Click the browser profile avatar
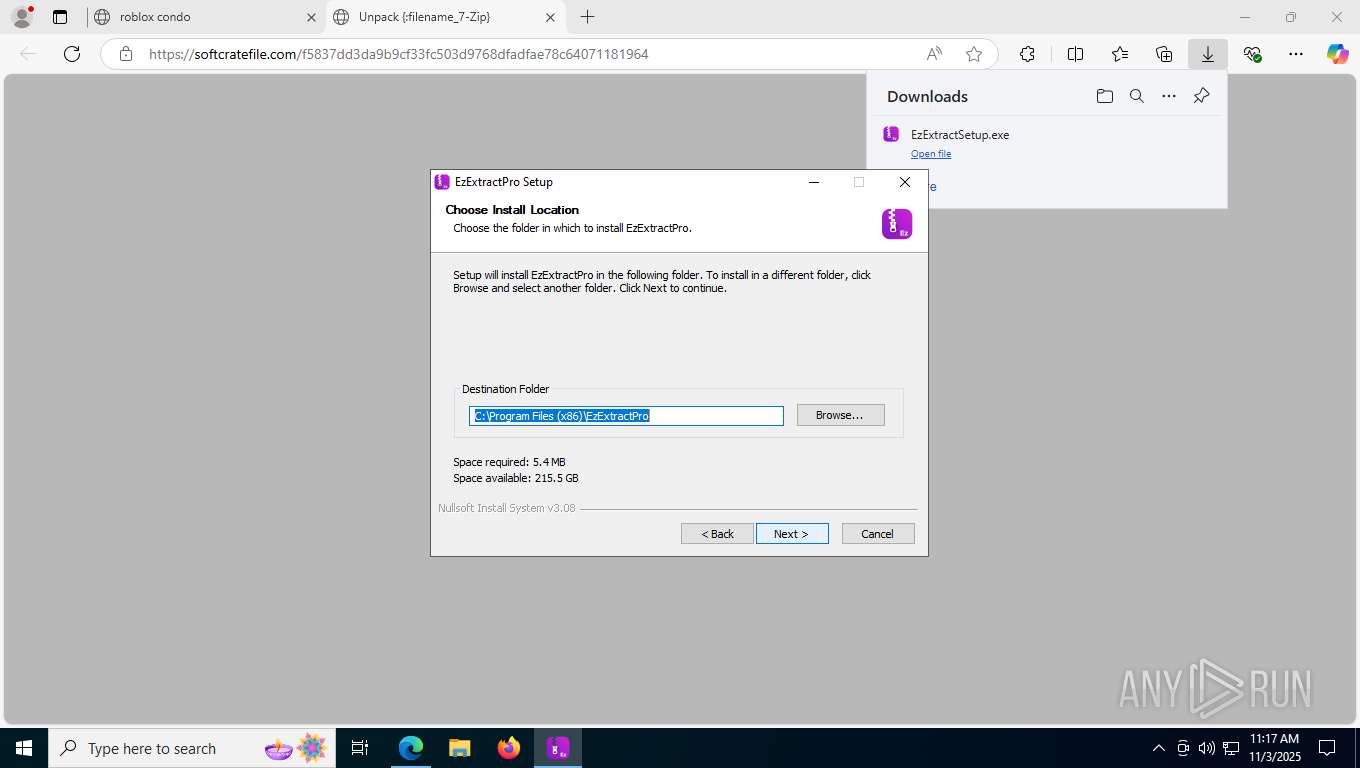 (x=22, y=17)
